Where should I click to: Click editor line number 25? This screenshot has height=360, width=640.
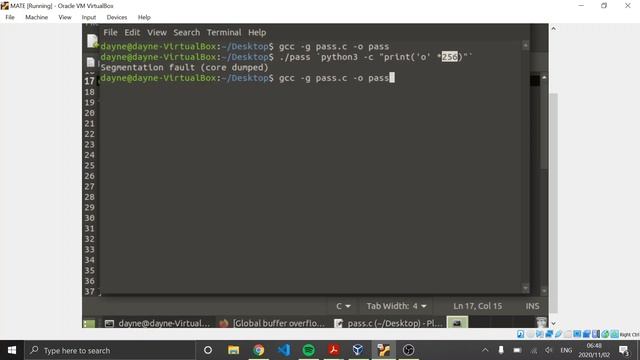pyautogui.click(x=89, y=165)
